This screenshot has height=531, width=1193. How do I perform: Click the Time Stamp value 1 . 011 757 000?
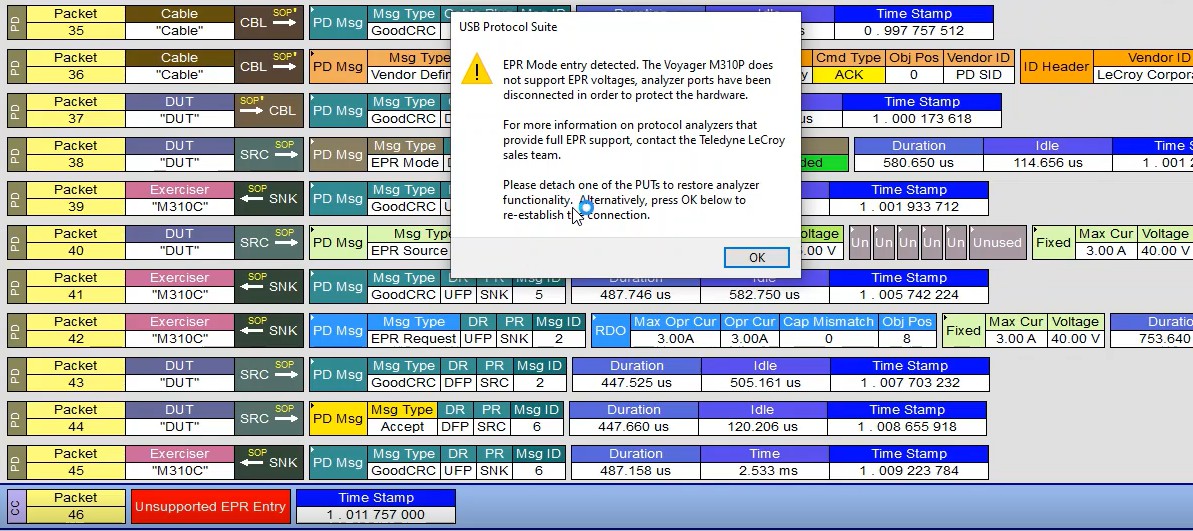point(376,515)
